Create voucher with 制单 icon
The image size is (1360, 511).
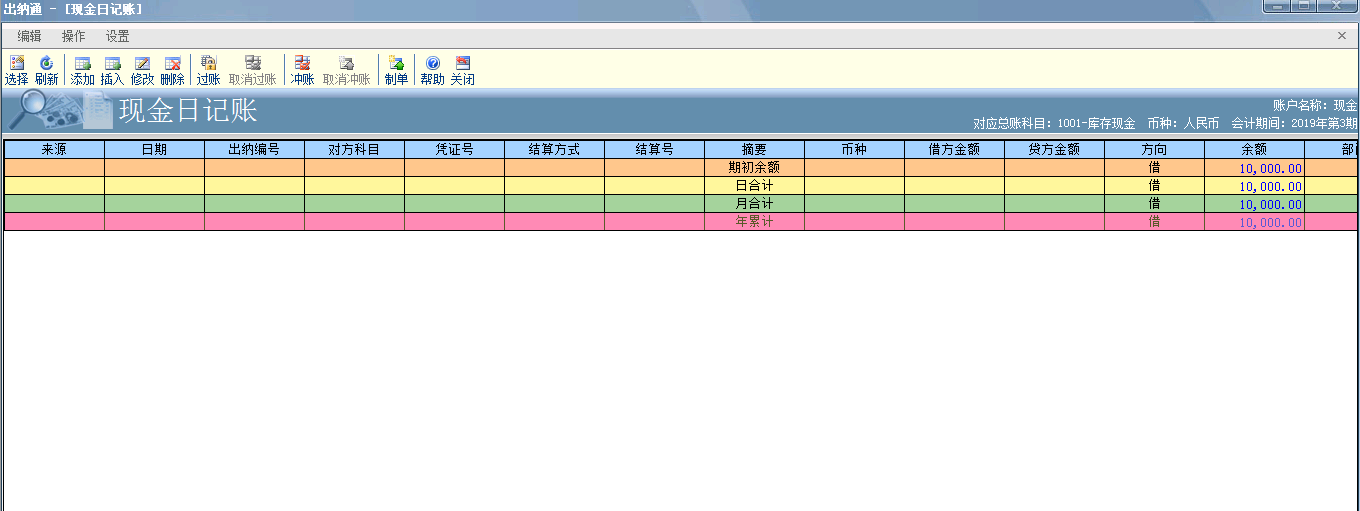click(396, 69)
